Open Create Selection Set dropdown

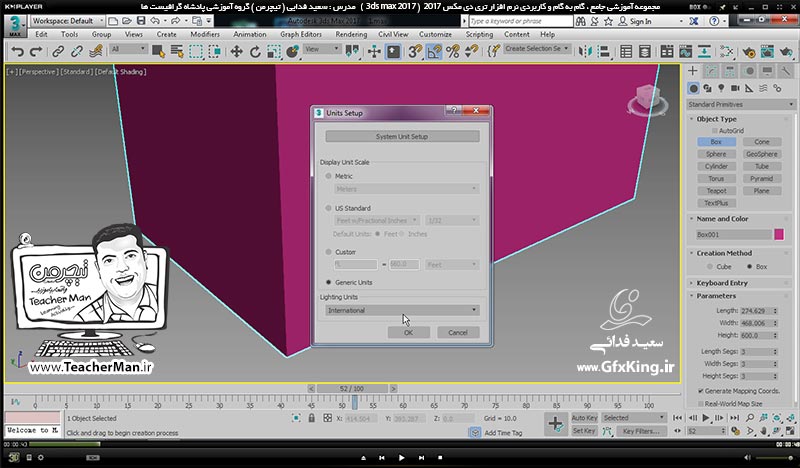pyautogui.click(x=537, y=48)
